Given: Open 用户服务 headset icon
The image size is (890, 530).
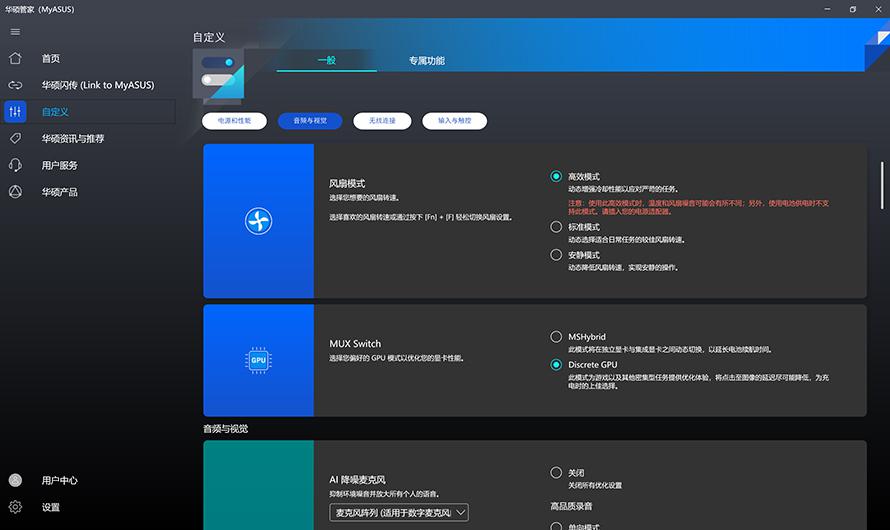Looking at the screenshot, I should pos(15,165).
